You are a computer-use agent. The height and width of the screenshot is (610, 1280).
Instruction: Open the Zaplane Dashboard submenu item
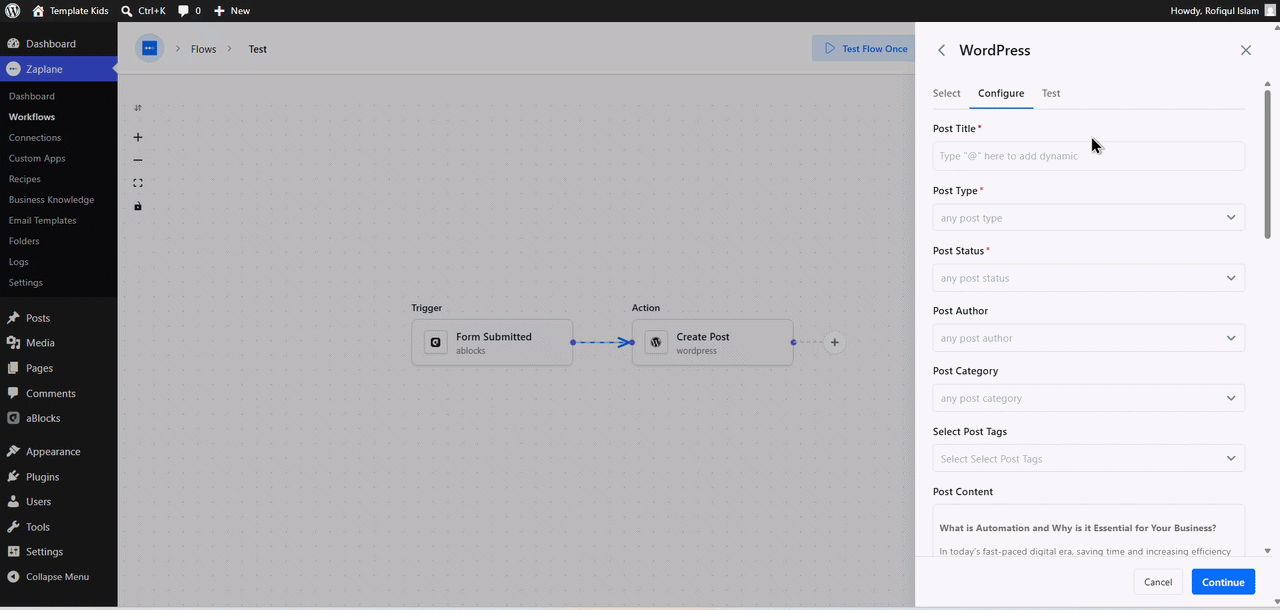coord(32,96)
